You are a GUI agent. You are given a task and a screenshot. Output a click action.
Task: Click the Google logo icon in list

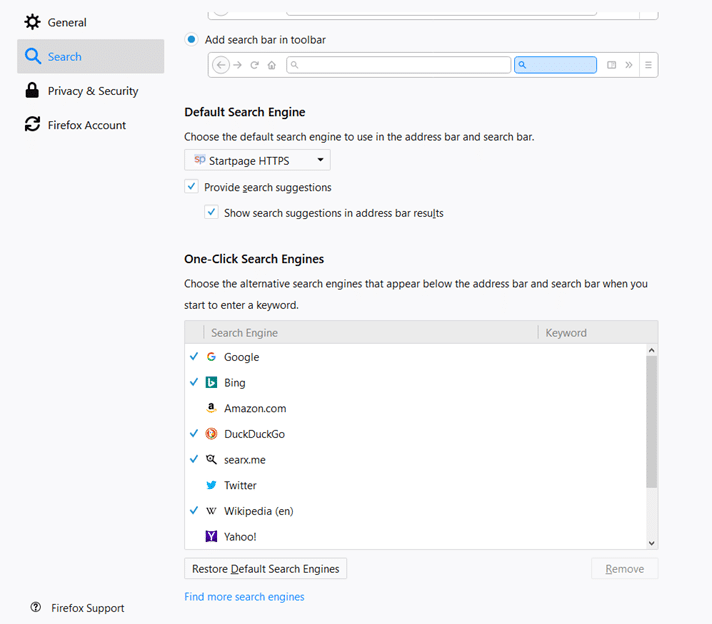[211, 357]
